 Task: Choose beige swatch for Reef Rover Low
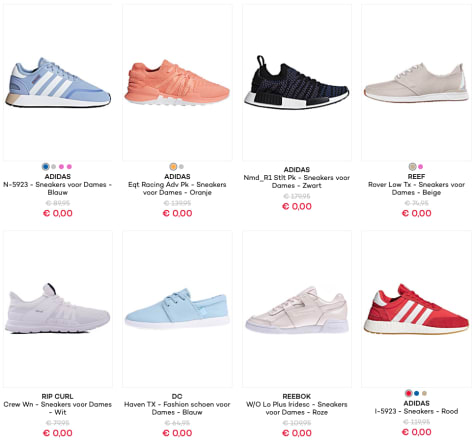[412, 167]
